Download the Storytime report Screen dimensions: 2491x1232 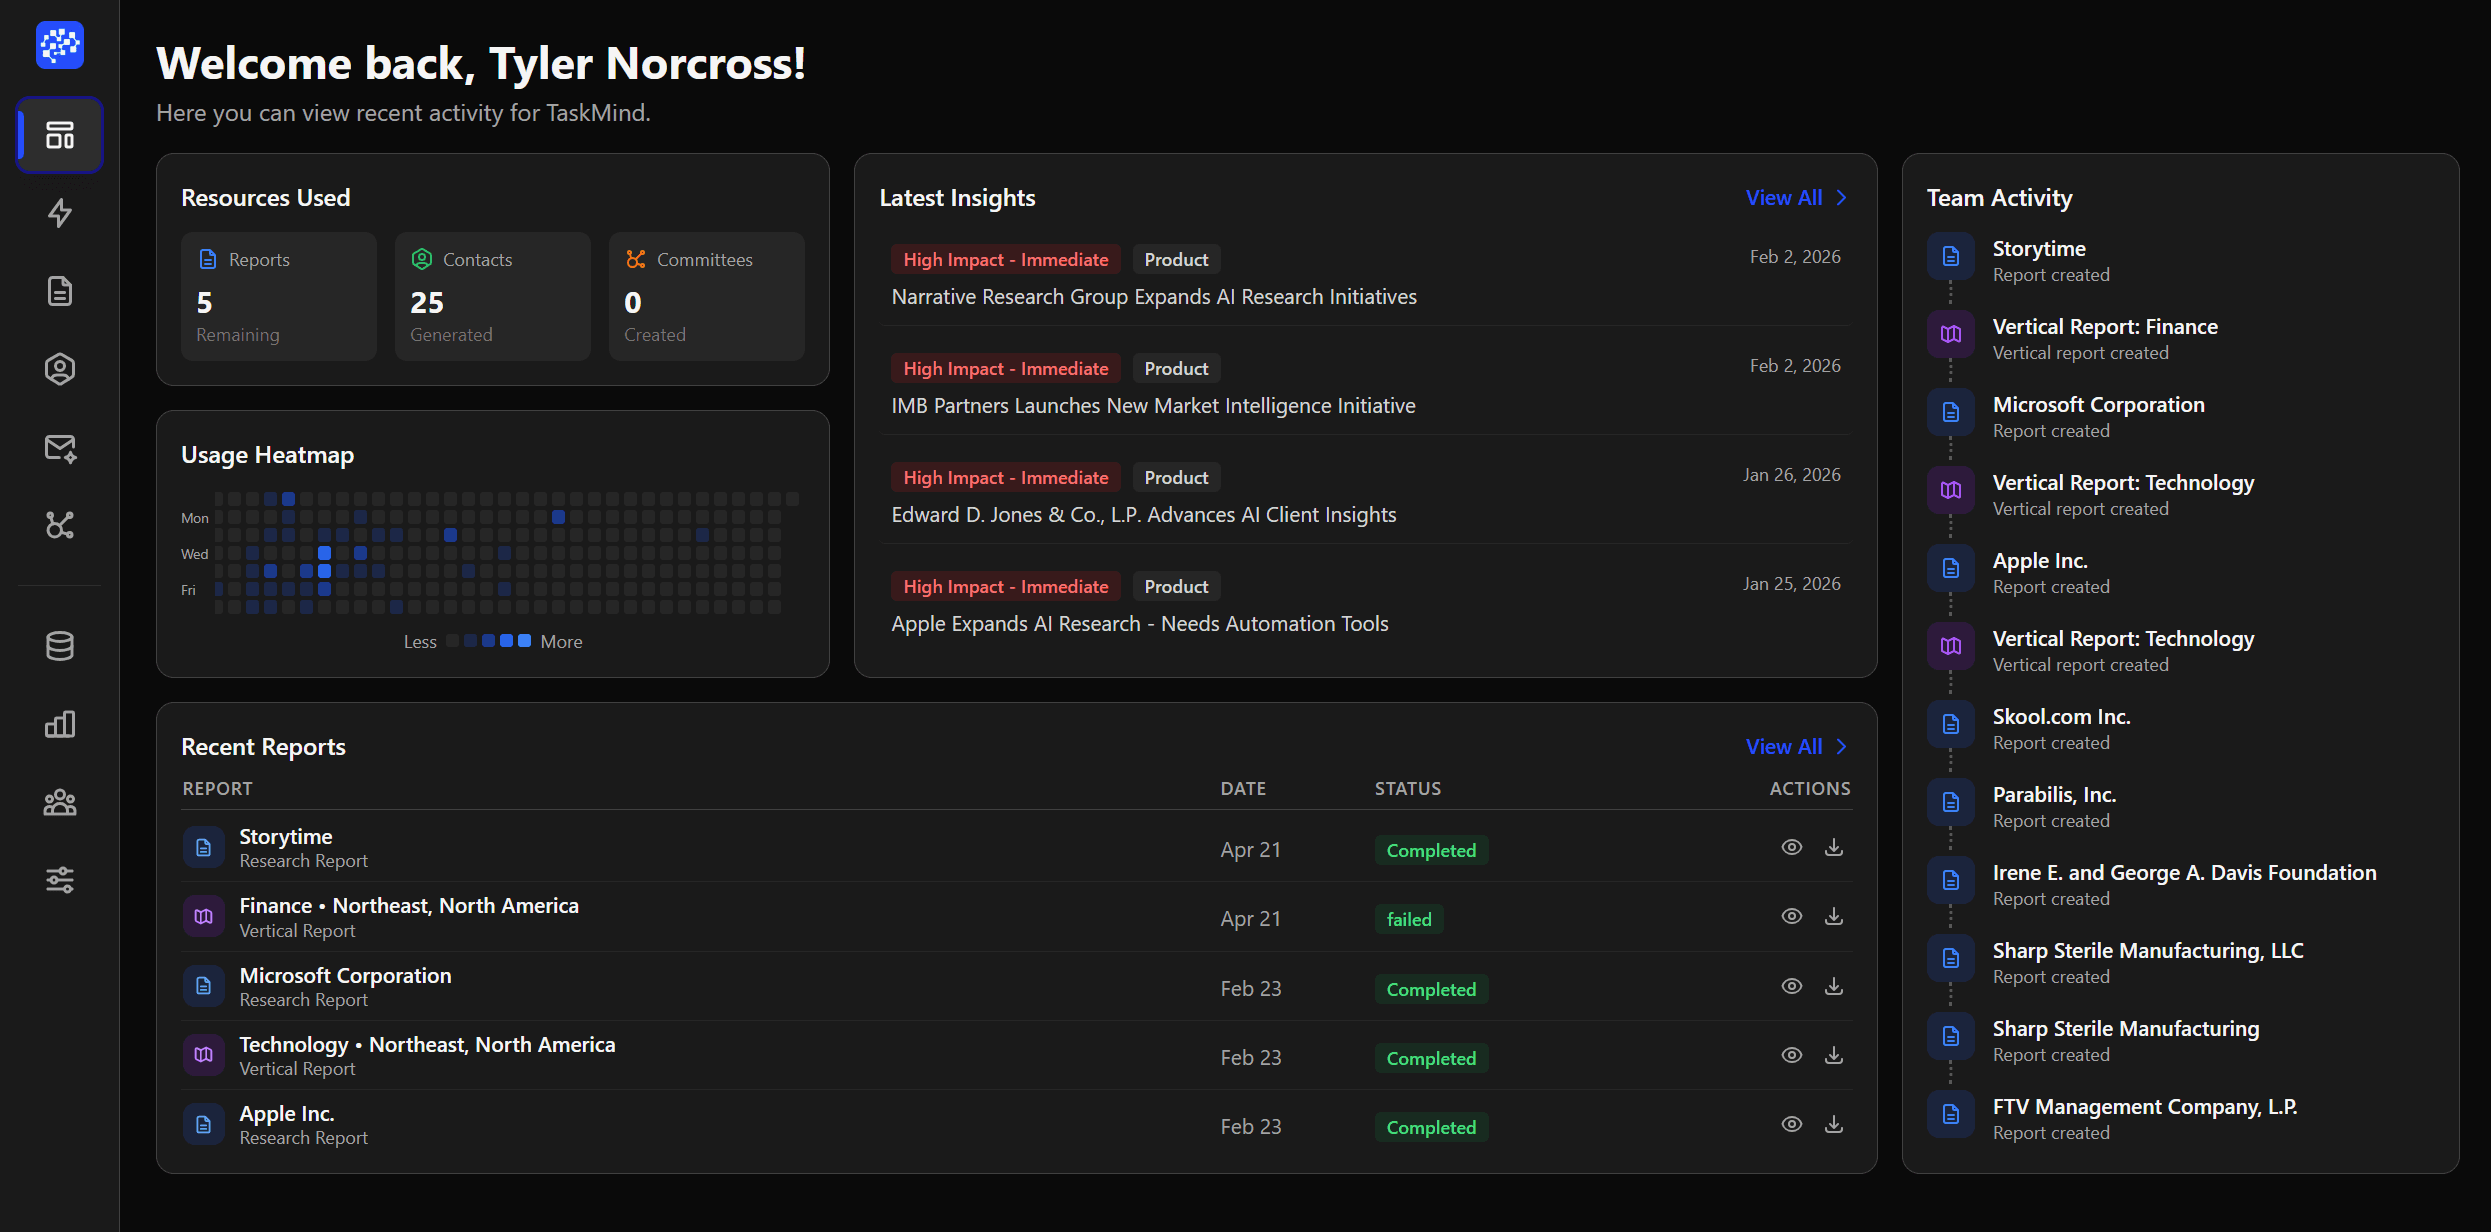1834,847
